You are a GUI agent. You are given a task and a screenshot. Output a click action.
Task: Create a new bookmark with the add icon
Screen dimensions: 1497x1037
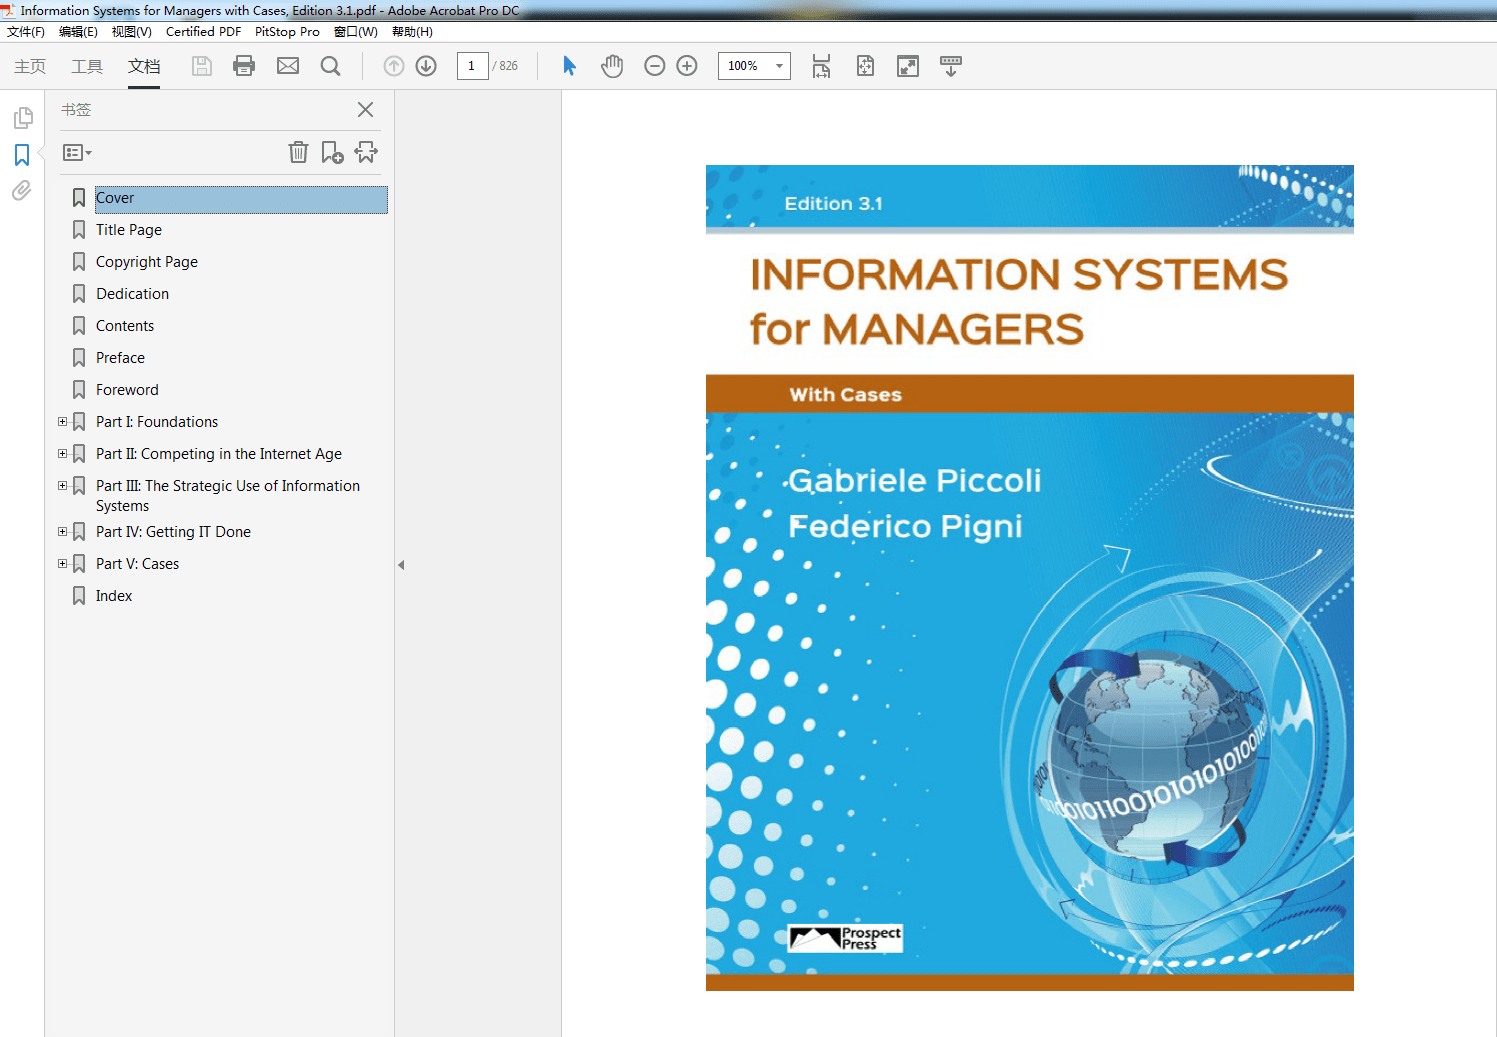pyautogui.click(x=332, y=152)
